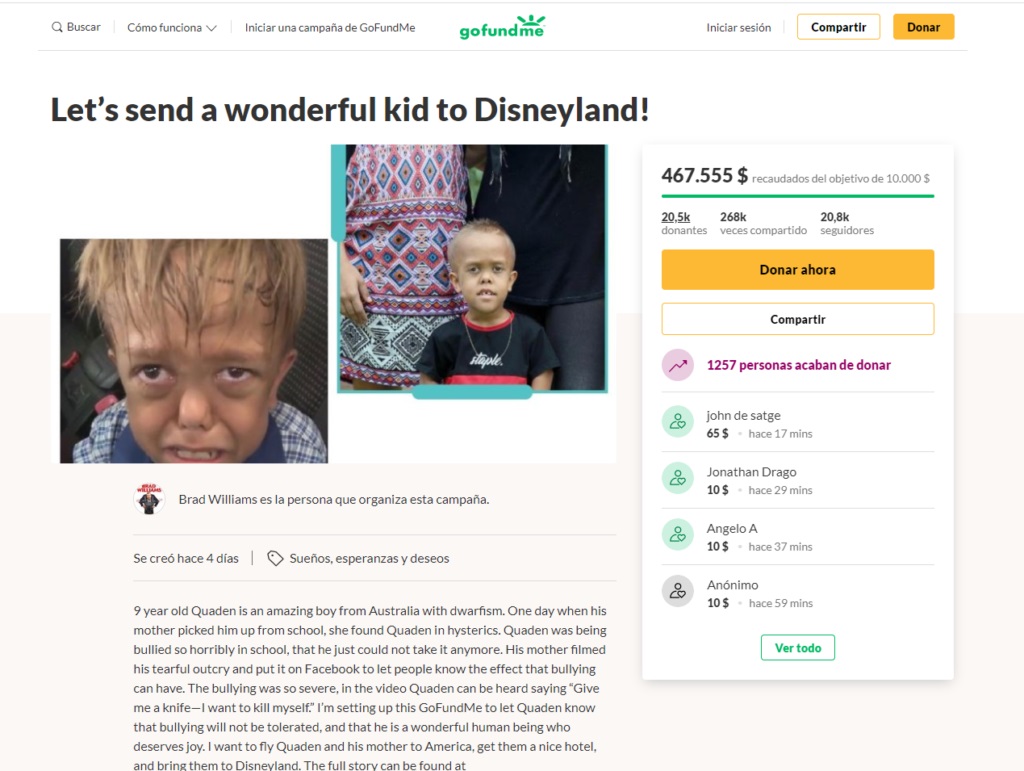Click Jonathan Drago's donor avatar icon

678,479
